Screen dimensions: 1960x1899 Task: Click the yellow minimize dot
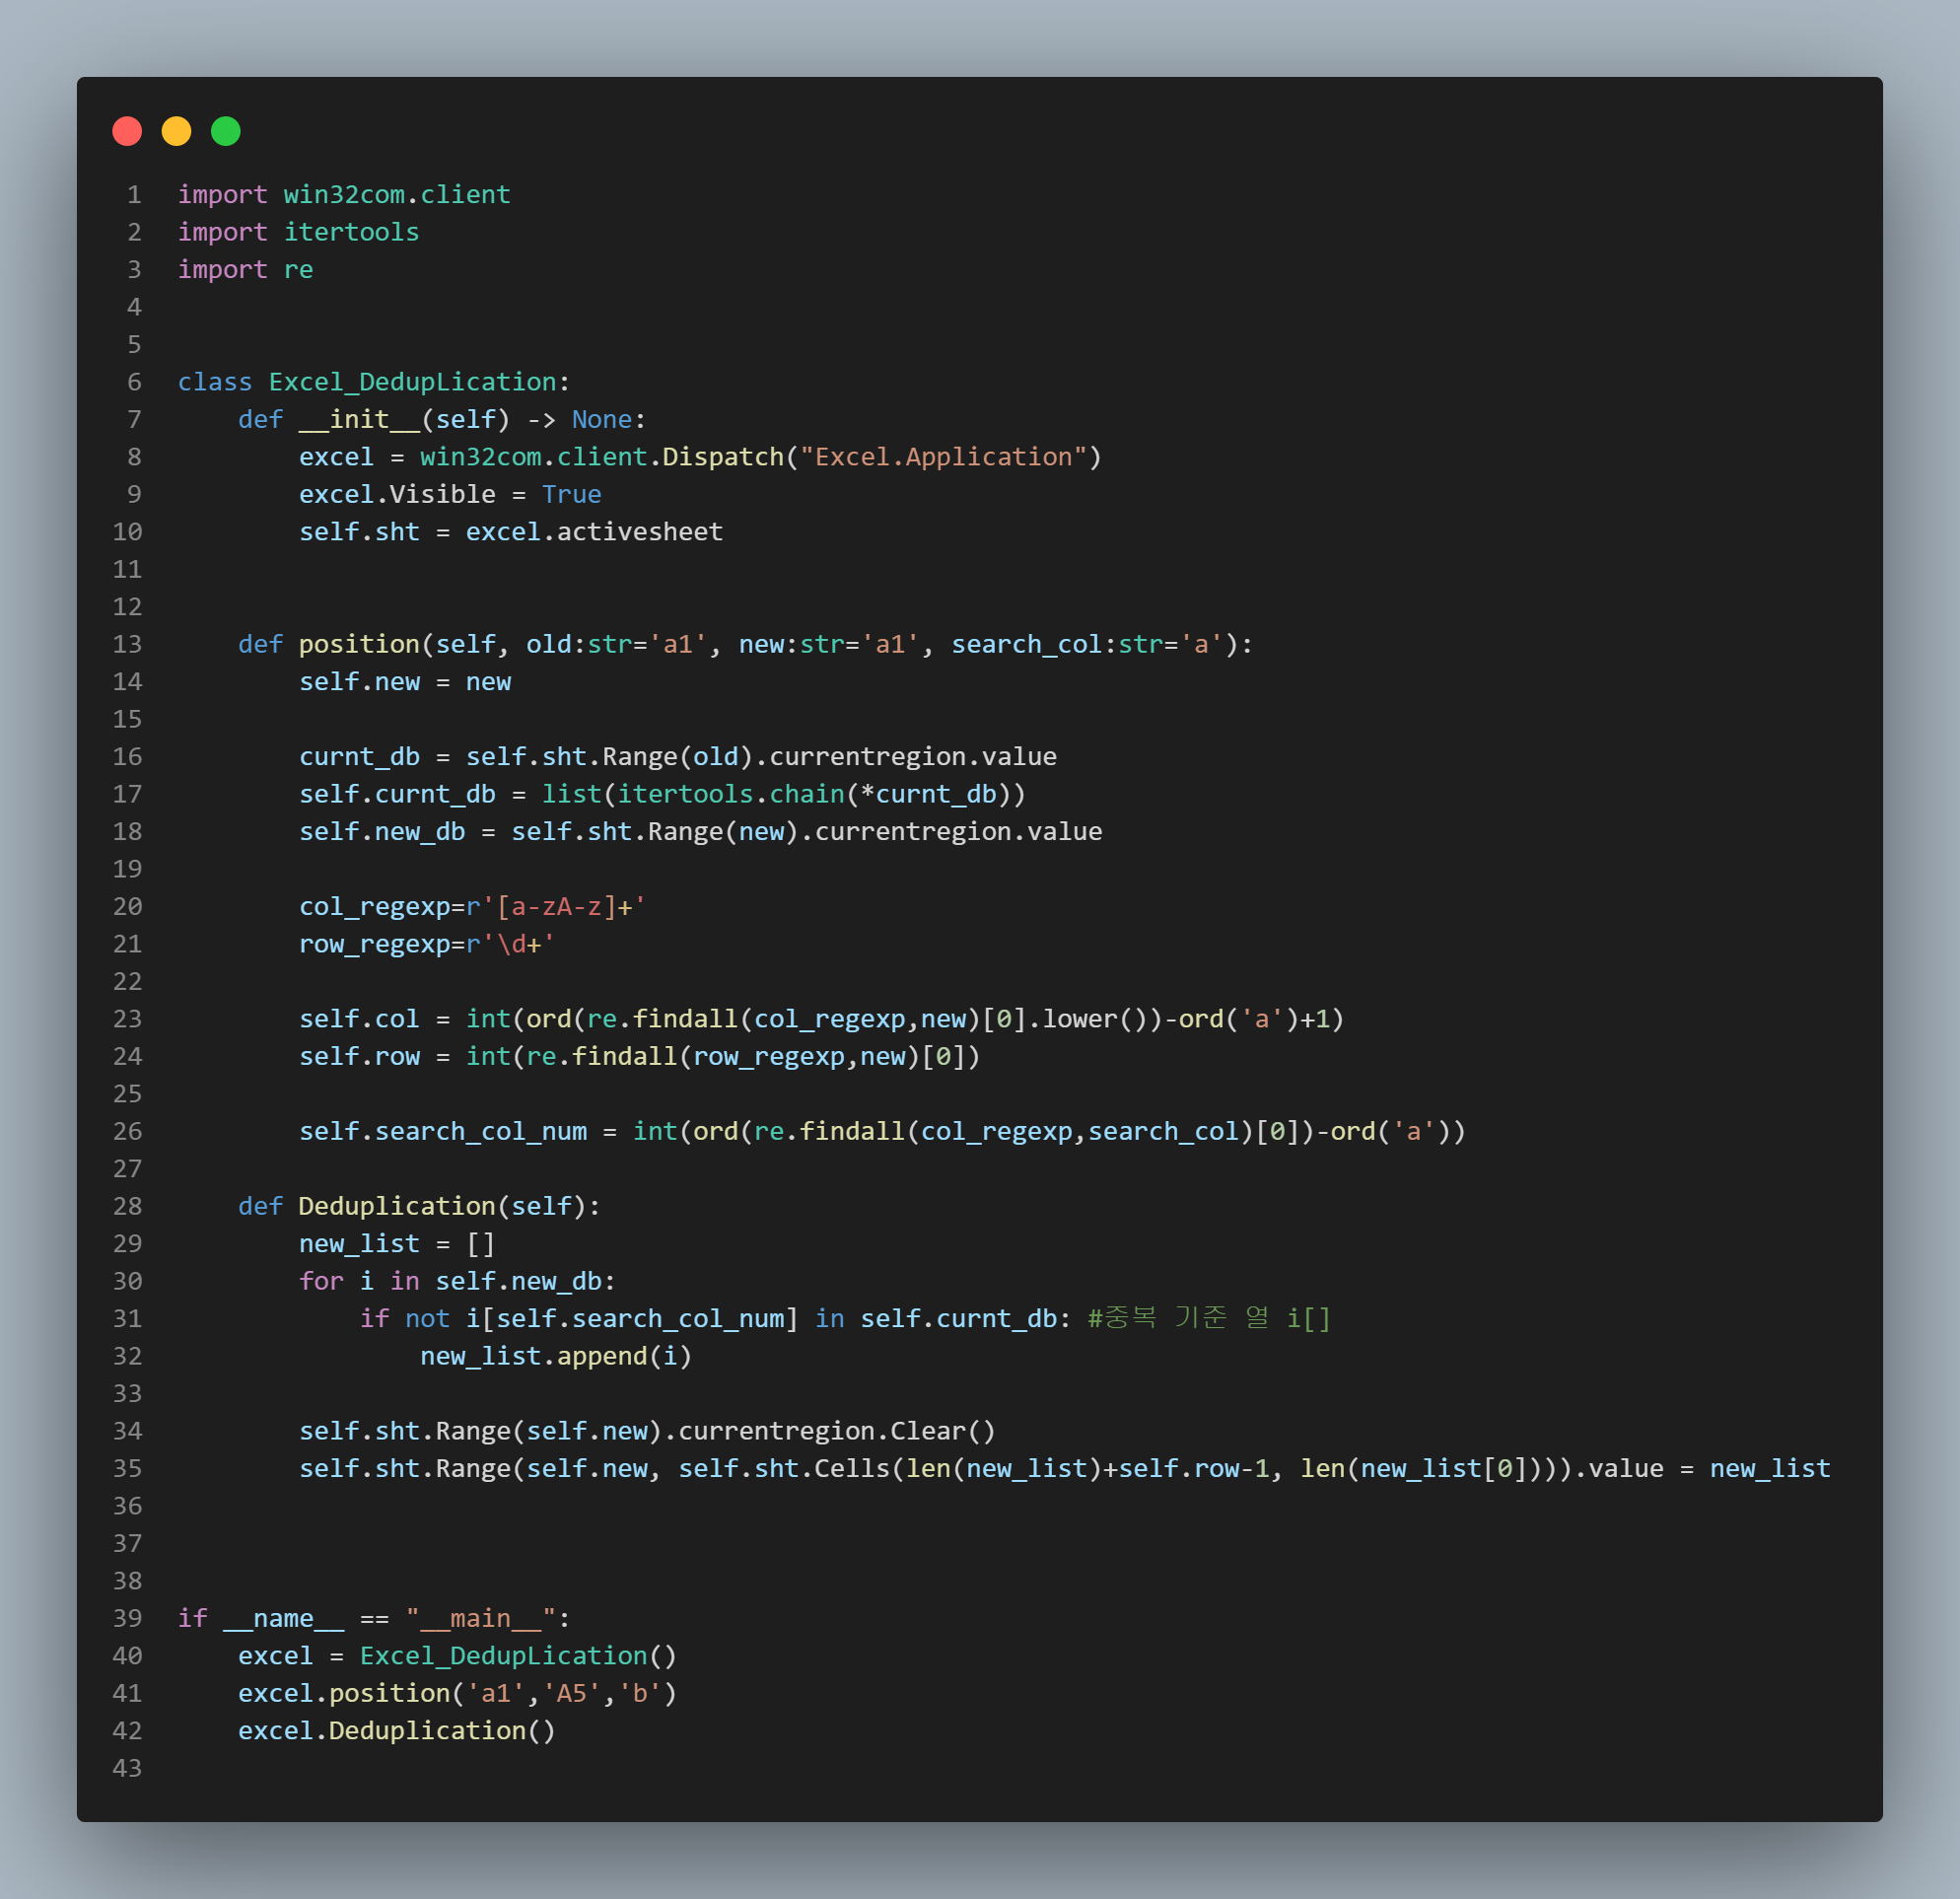pyautogui.click(x=176, y=131)
